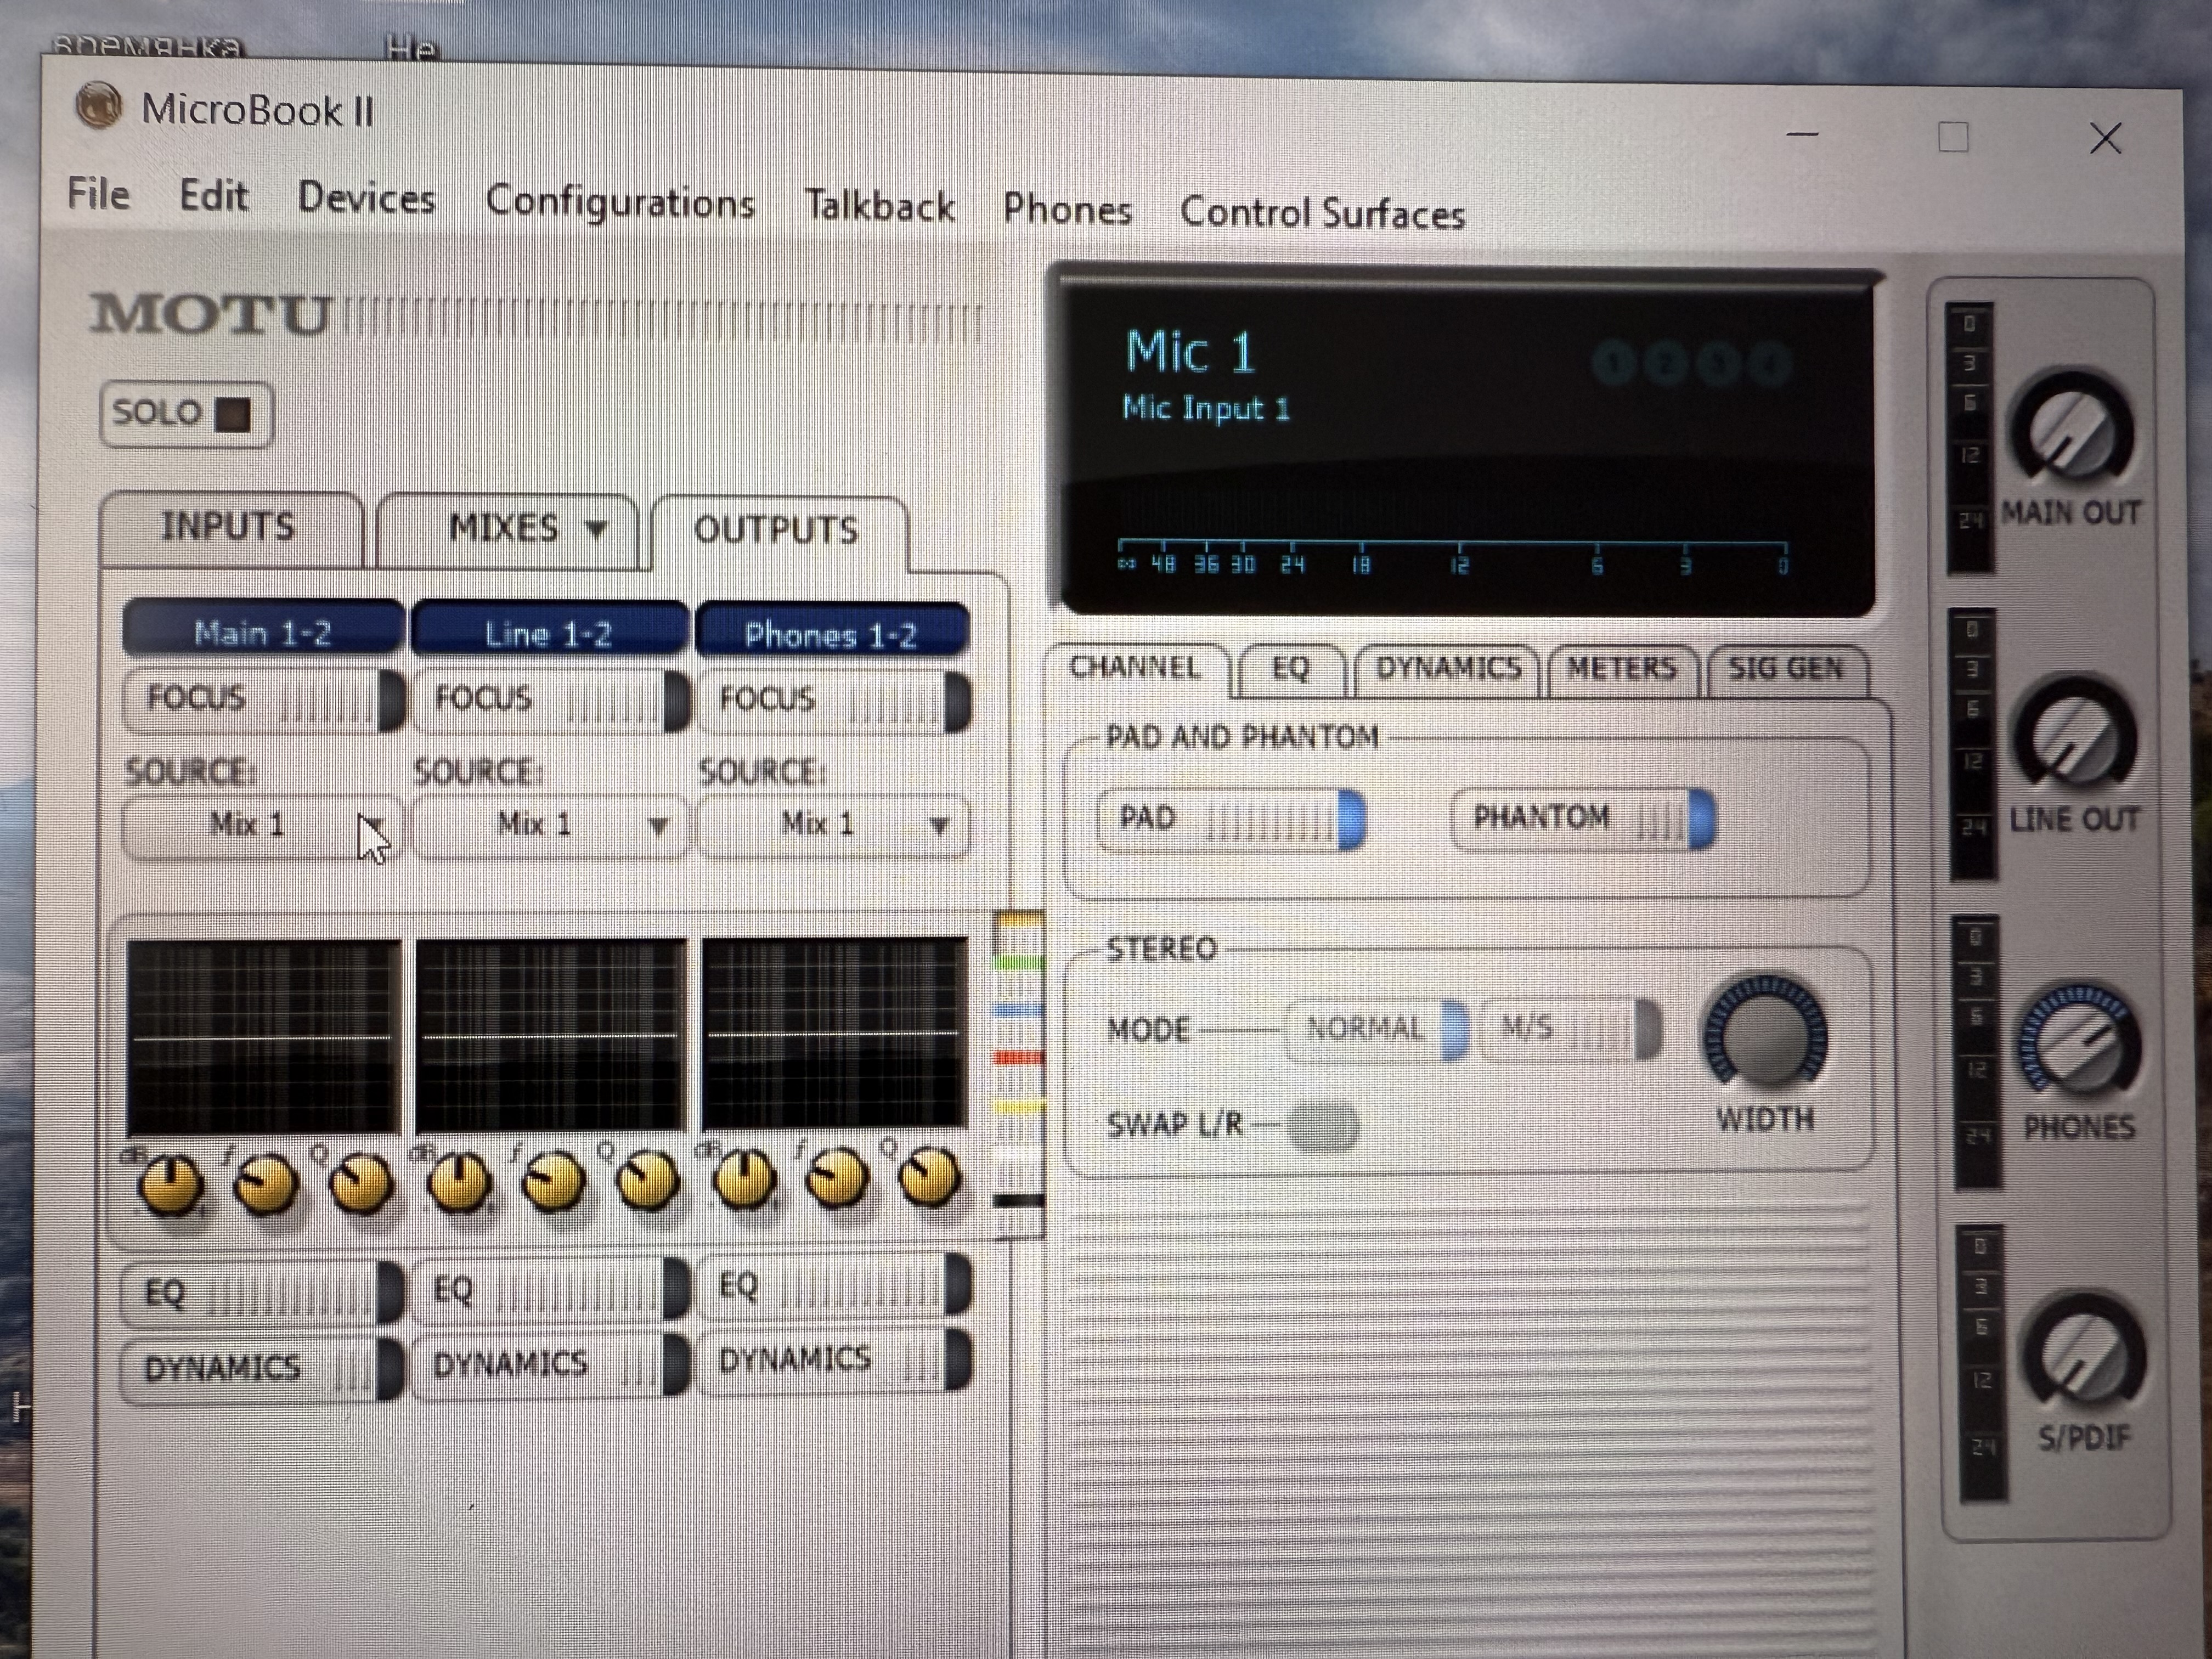This screenshot has height=1659, width=2212.
Task: Open the Line 1-2 source dropdown
Action: pos(549,825)
